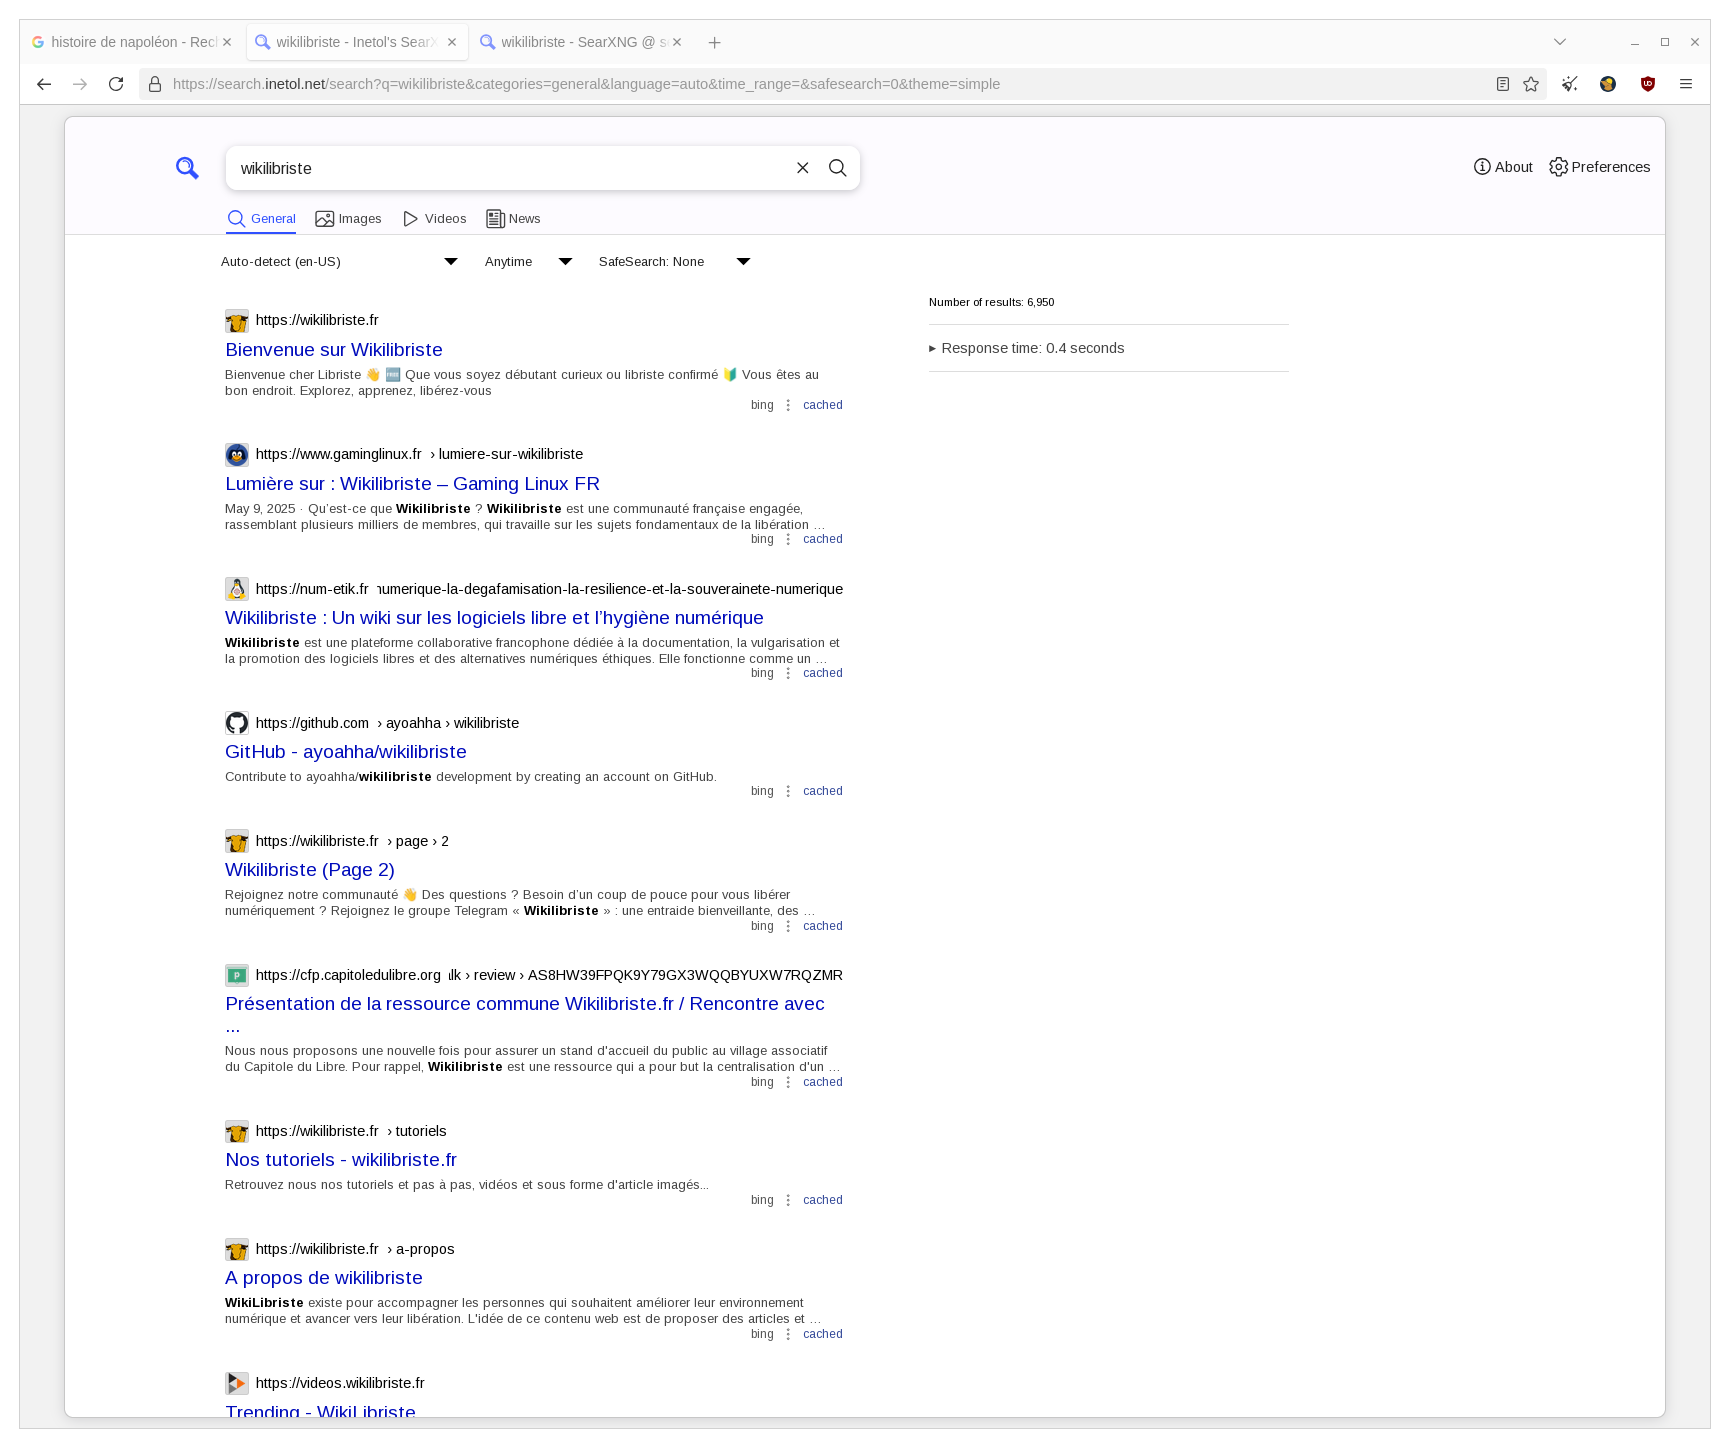
Task: Click the reader mode icon in address bar
Action: [x=1502, y=84]
